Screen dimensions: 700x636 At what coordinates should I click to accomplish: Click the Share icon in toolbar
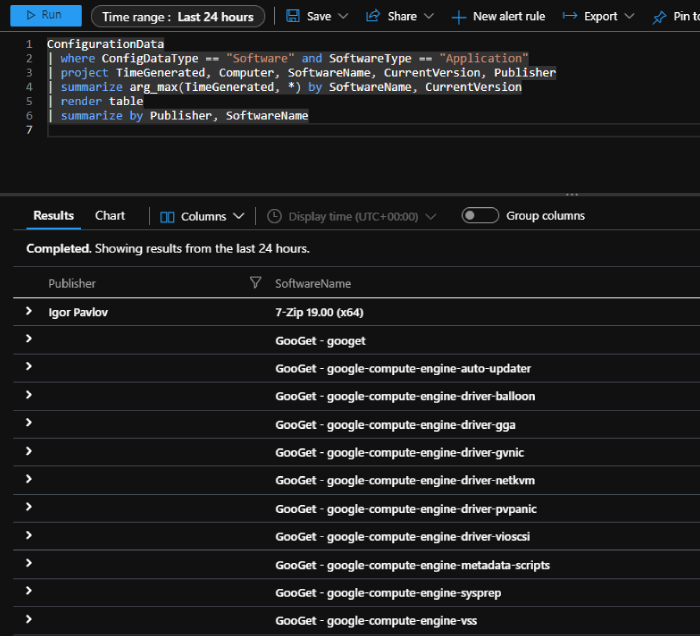pyautogui.click(x=373, y=16)
